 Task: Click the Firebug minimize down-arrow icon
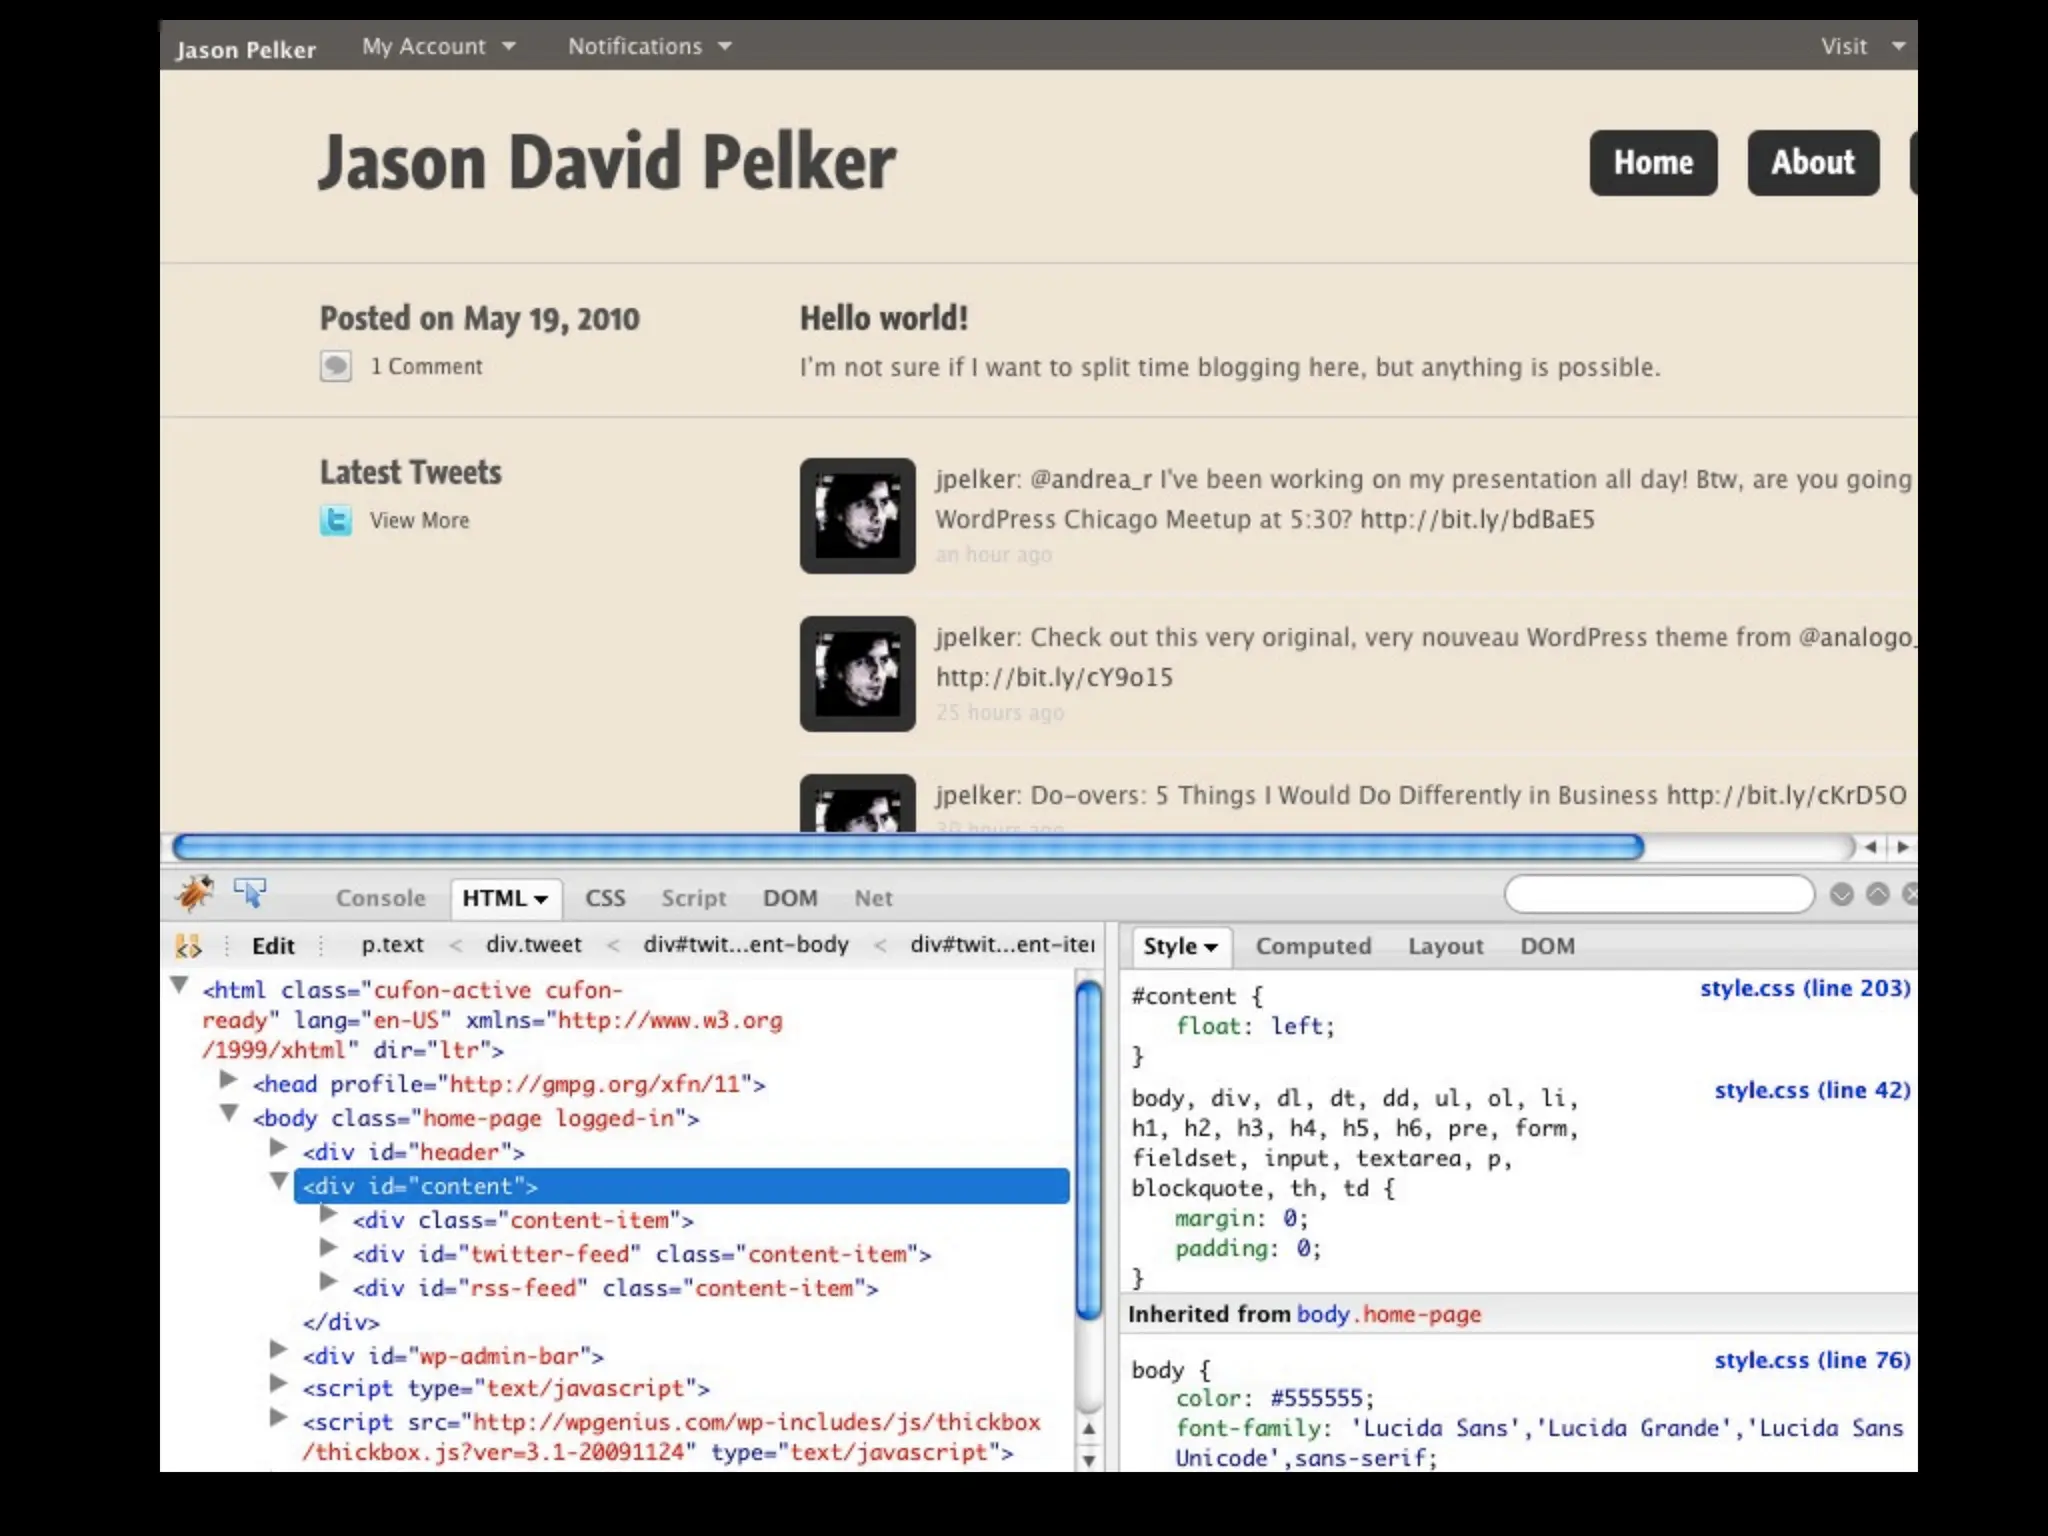(1841, 894)
